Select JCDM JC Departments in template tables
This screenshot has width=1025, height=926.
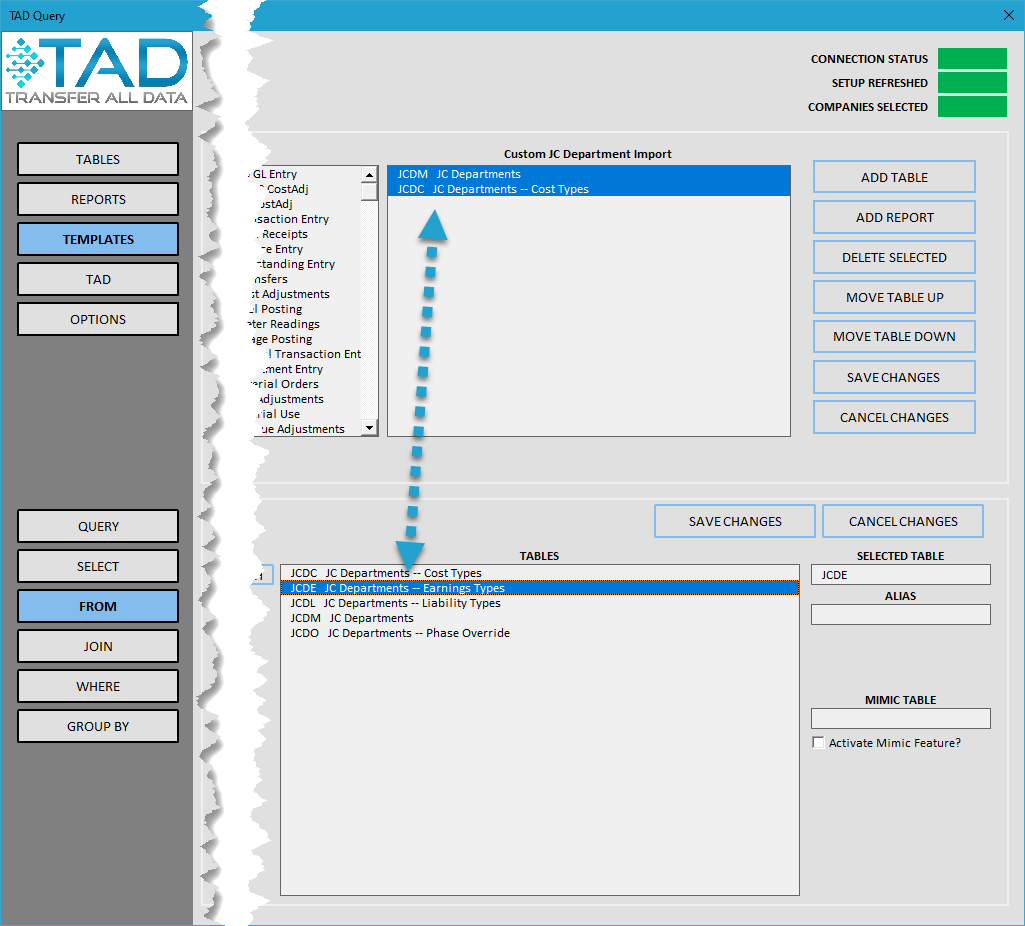pyautogui.click(x=588, y=174)
